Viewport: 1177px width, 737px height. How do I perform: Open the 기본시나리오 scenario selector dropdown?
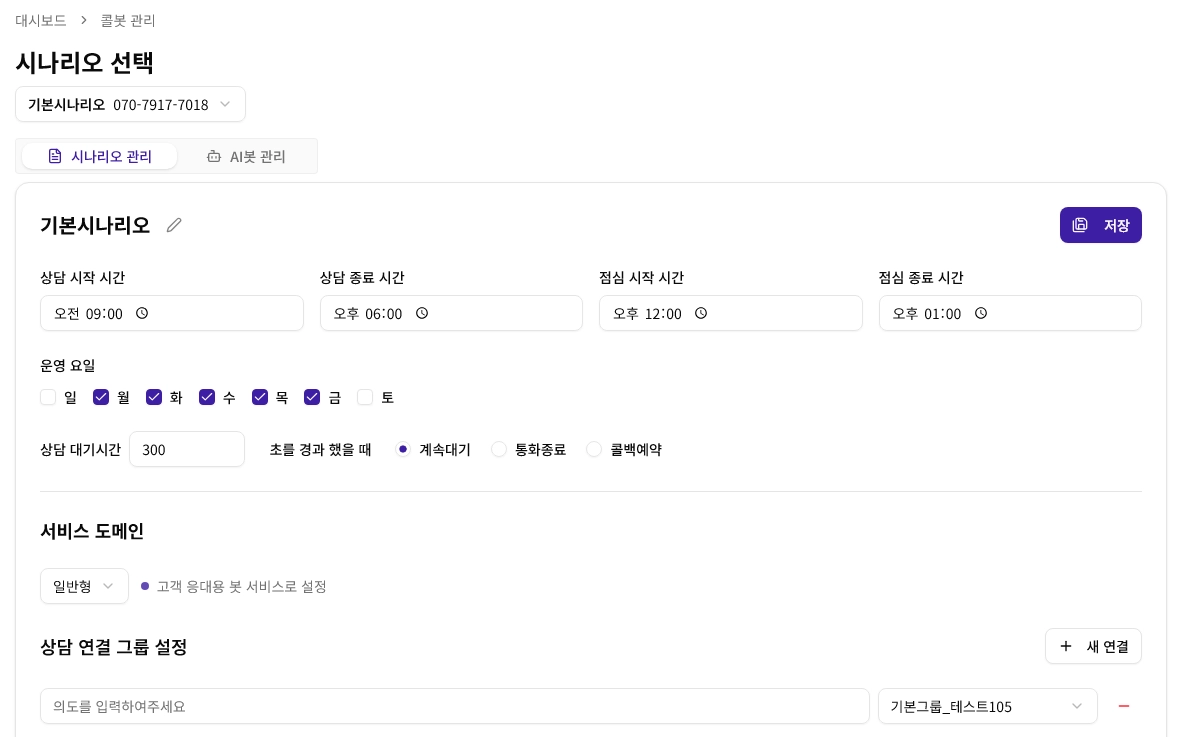pos(130,104)
